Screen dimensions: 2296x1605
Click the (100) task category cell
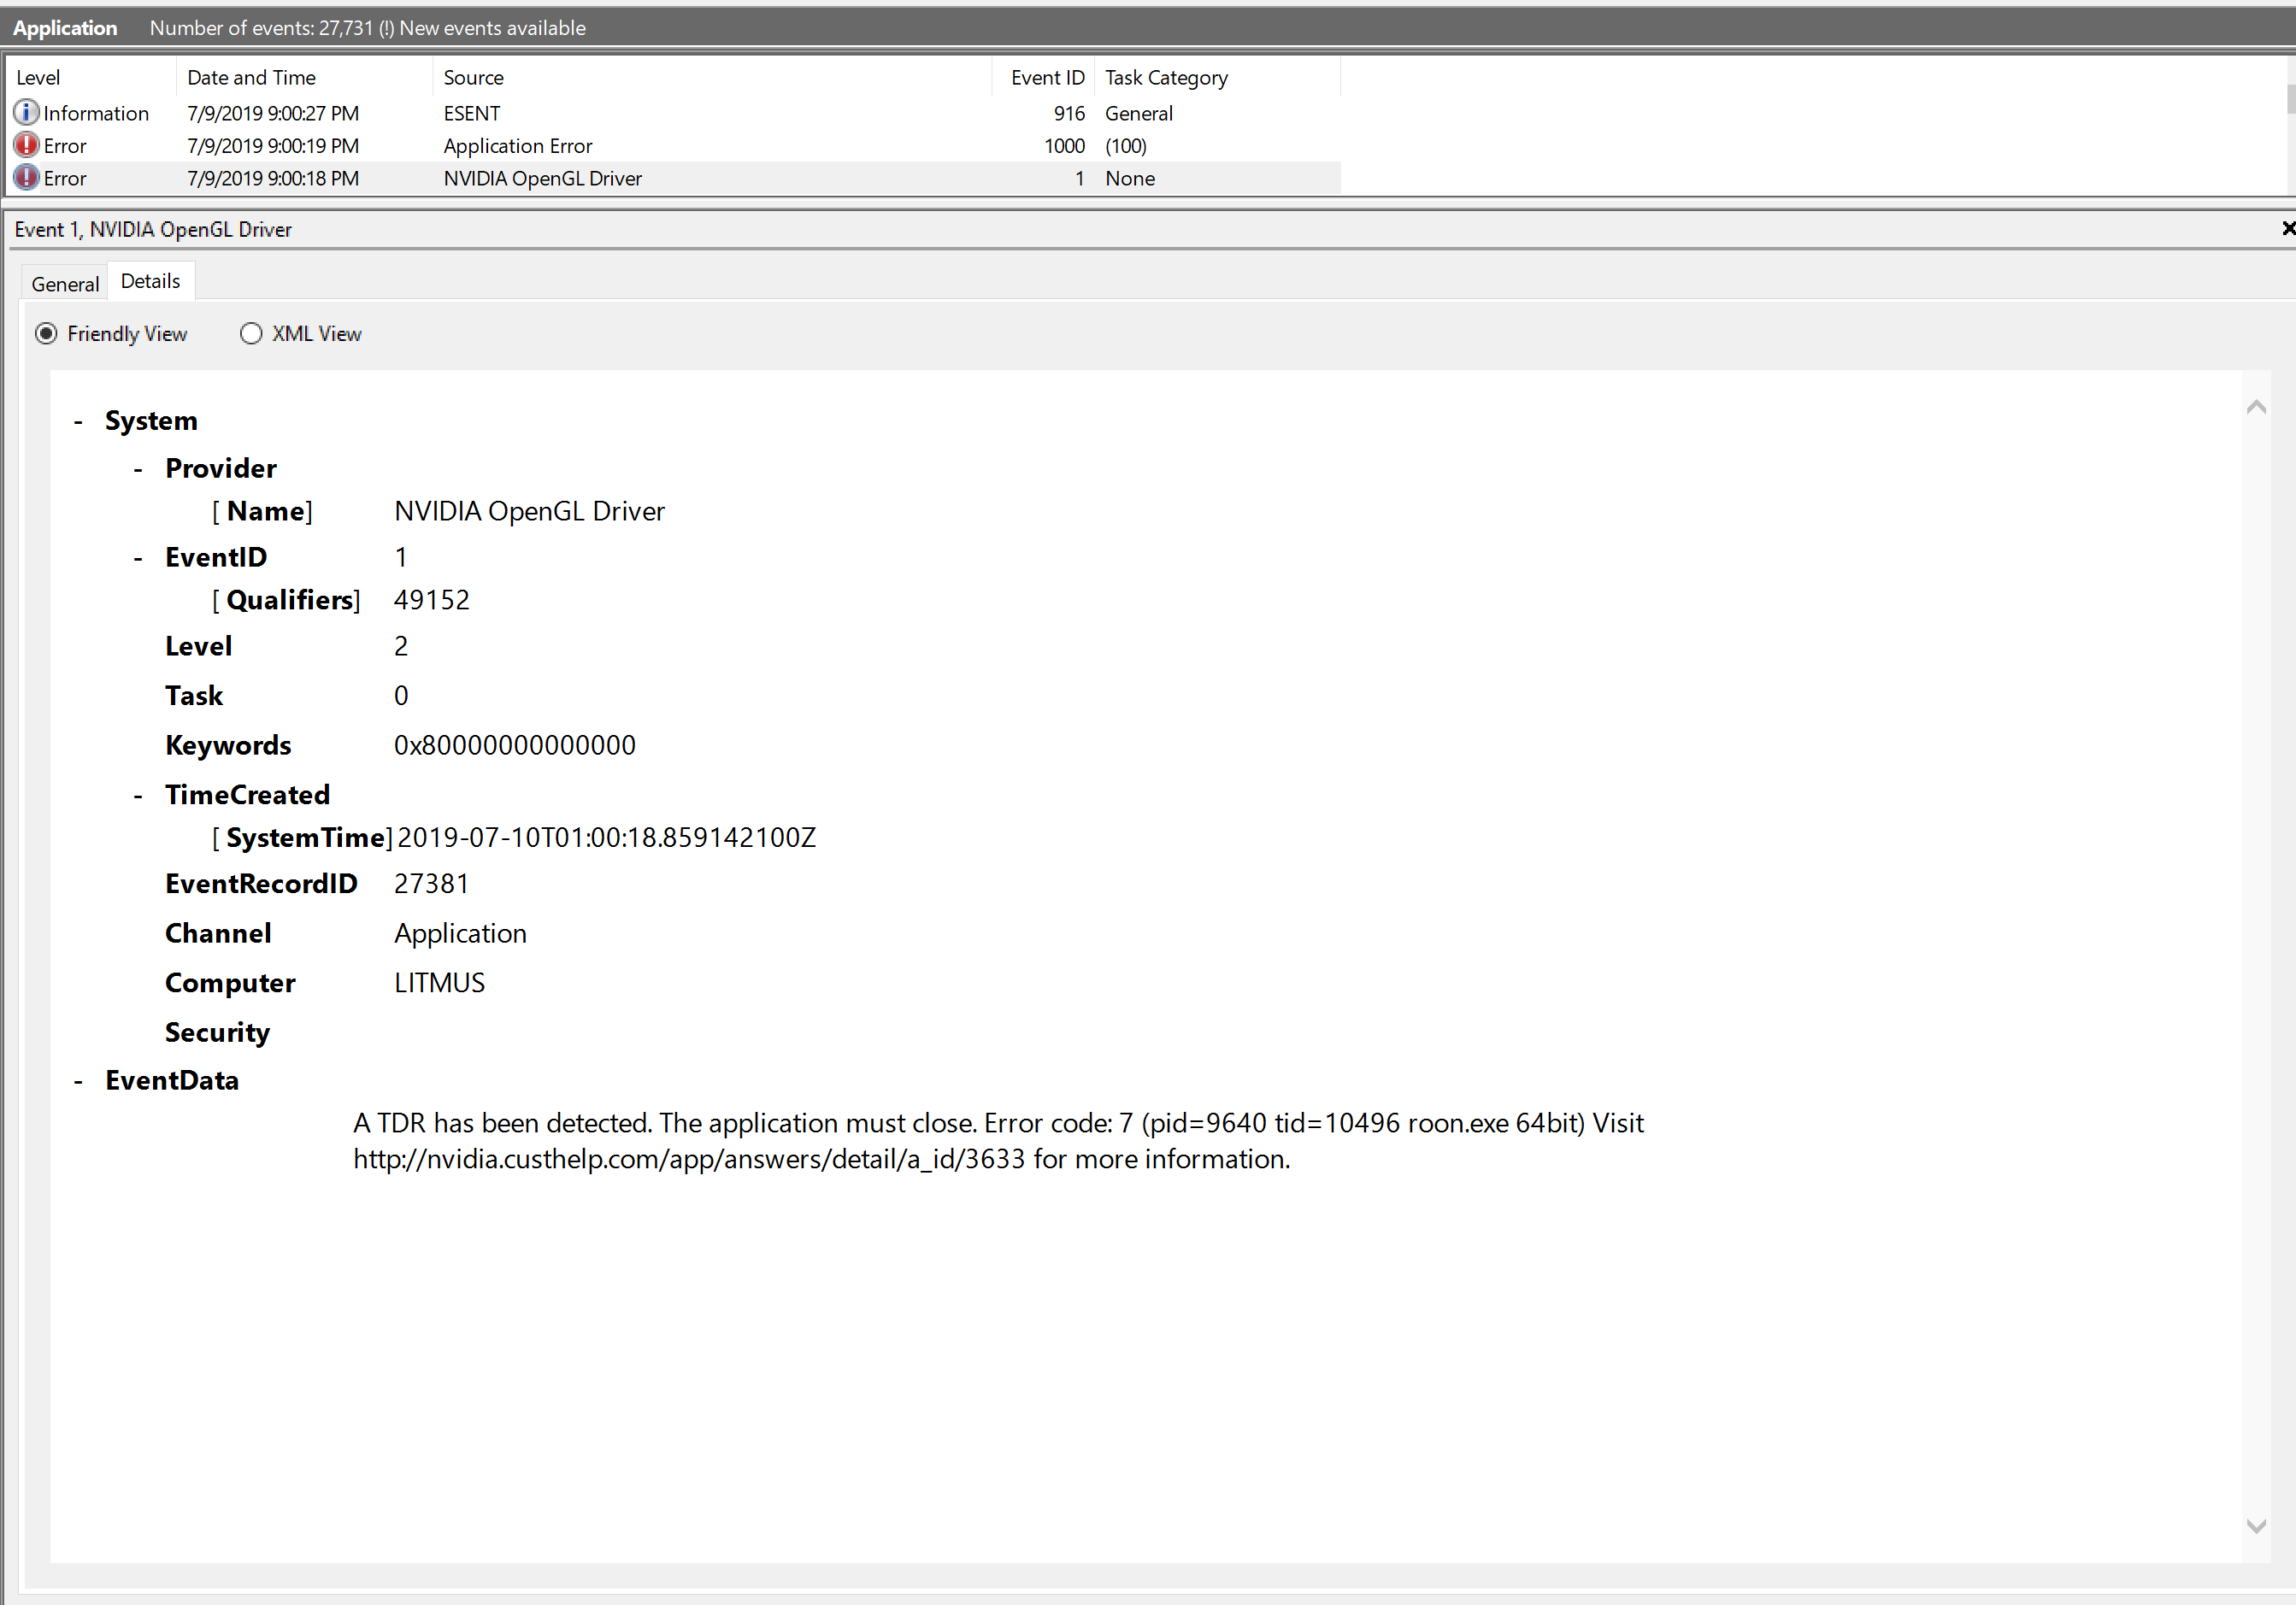click(1126, 146)
